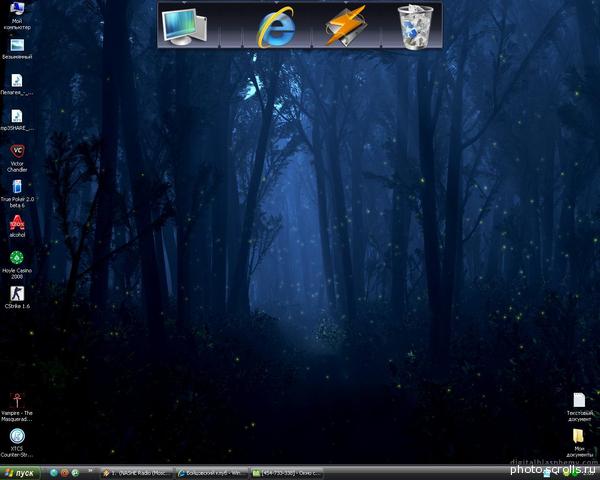Switch to the Internet Explorer taskbar window

coord(212,473)
